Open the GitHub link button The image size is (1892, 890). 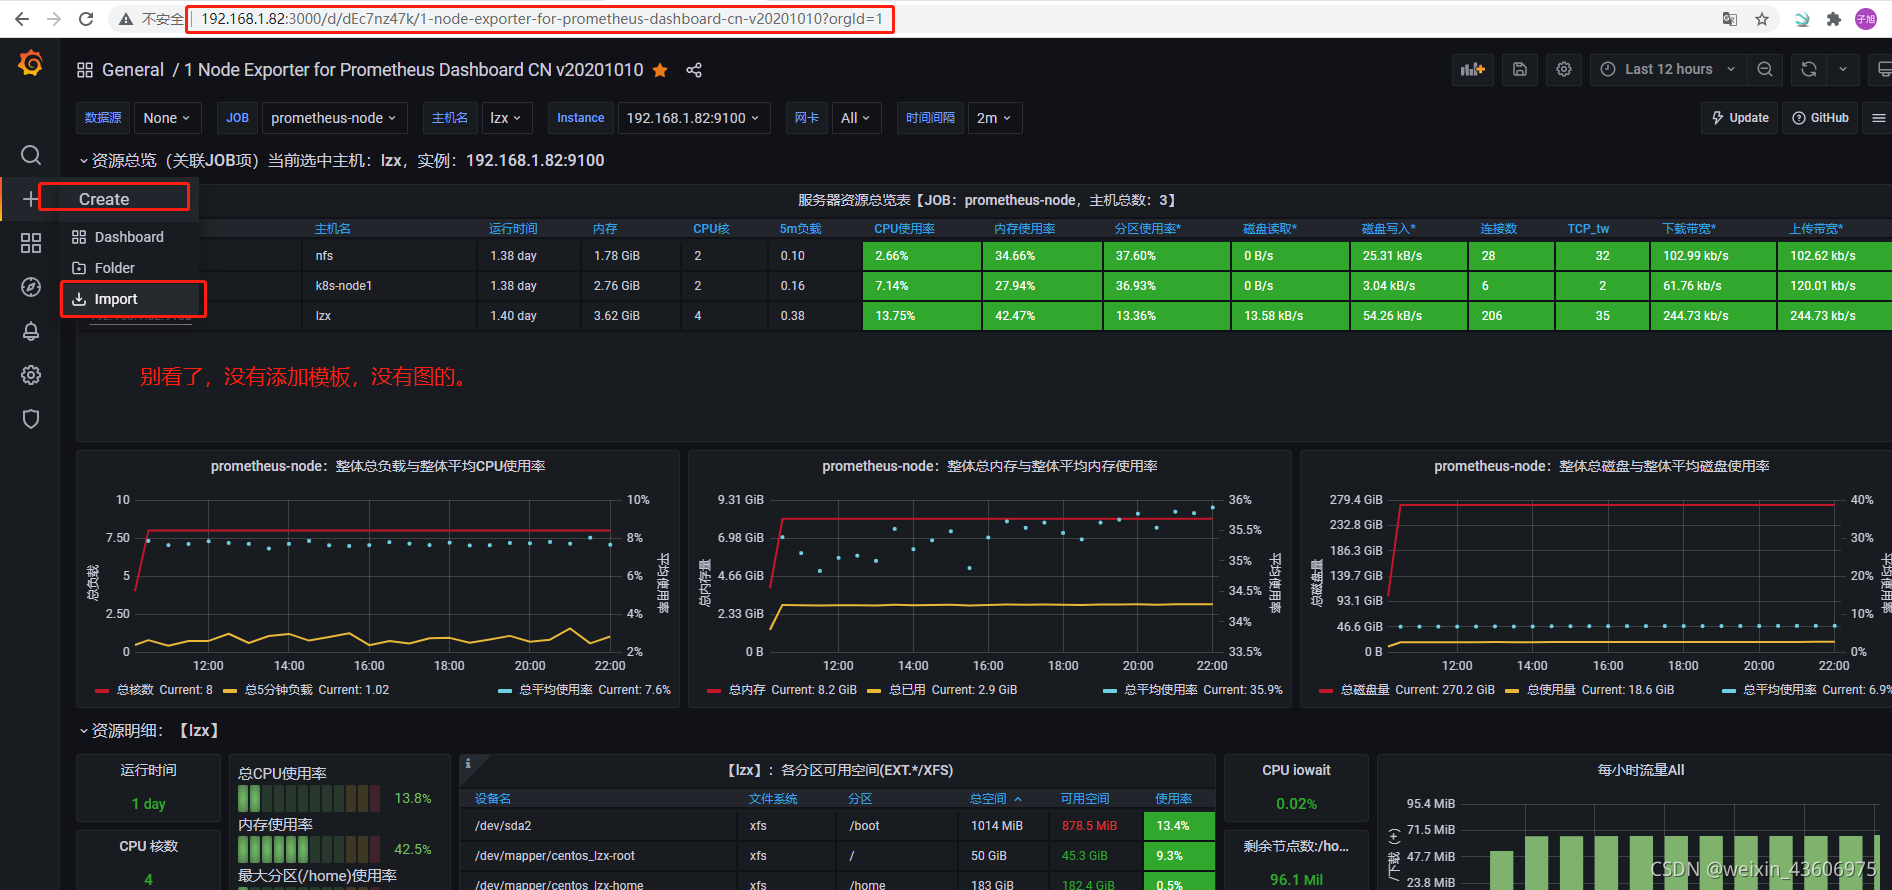(1820, 118)
